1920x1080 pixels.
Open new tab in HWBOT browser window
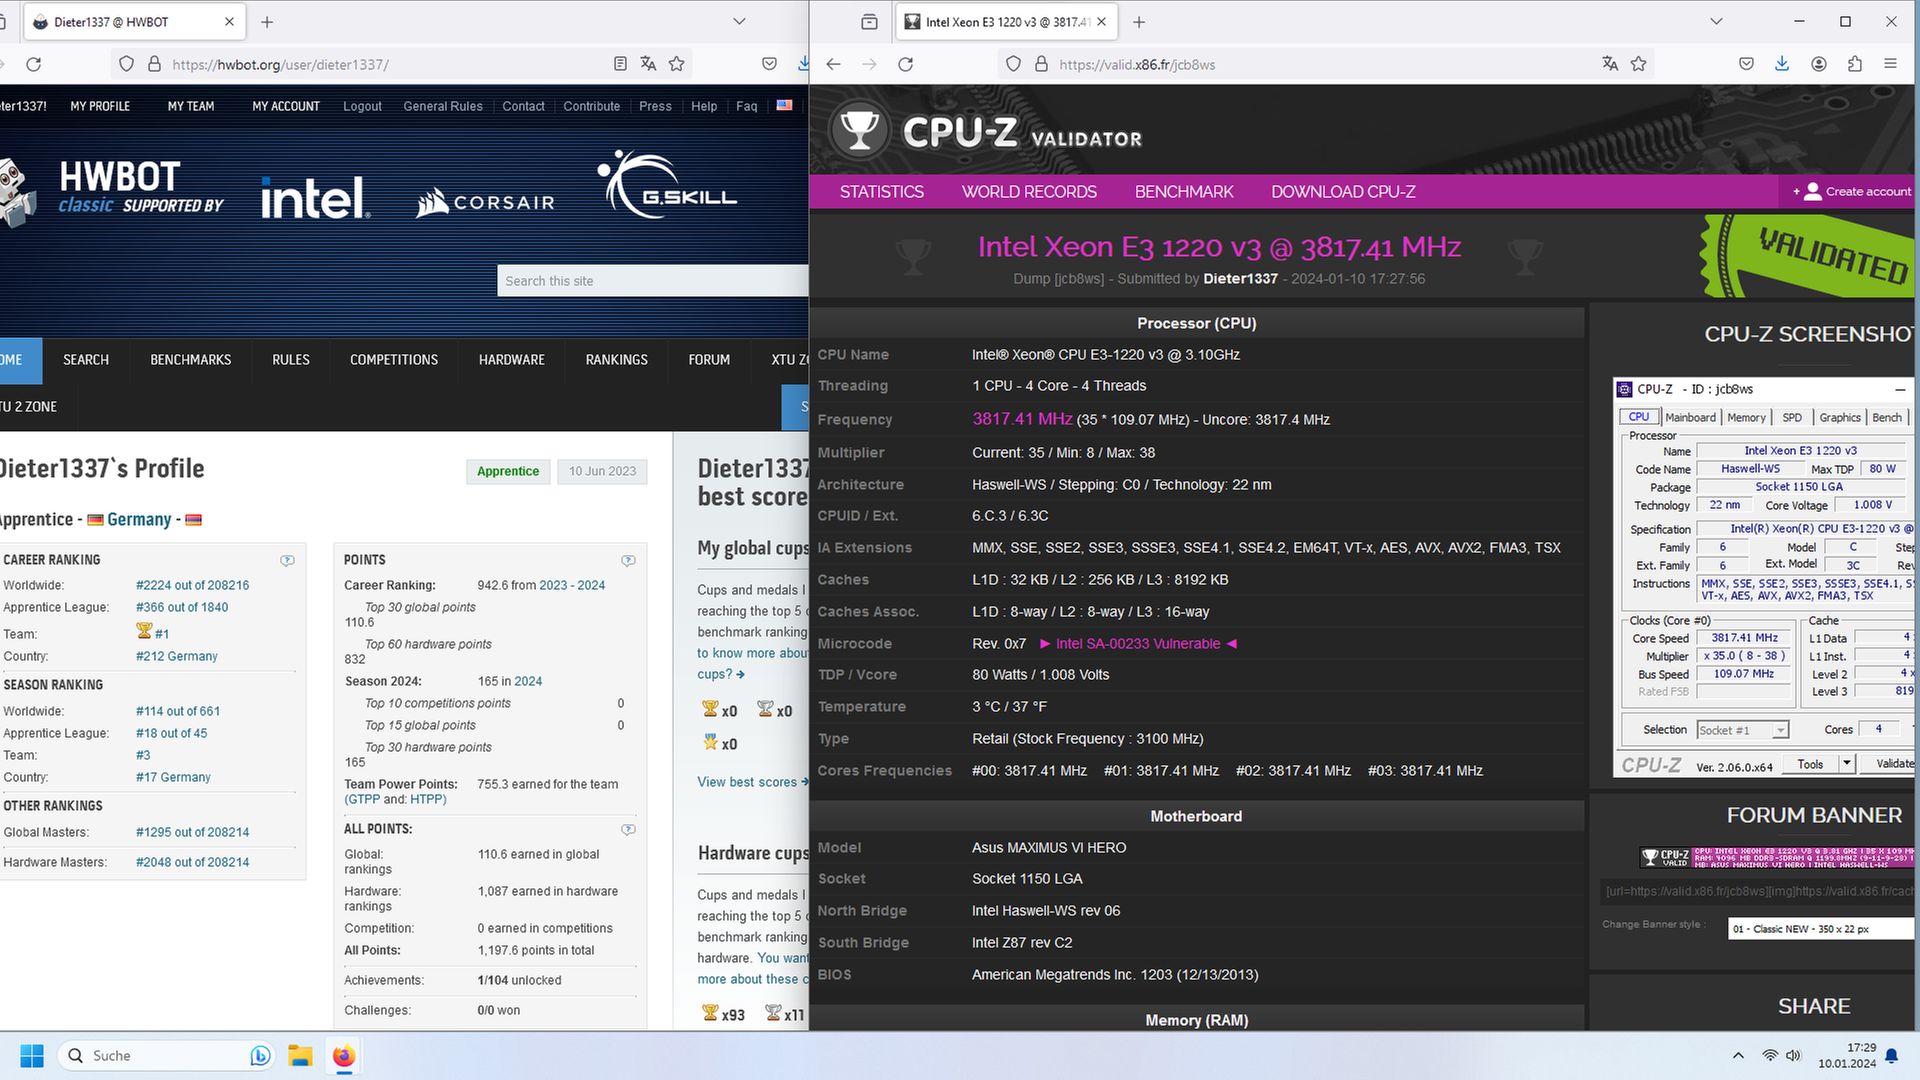point(267,21)
